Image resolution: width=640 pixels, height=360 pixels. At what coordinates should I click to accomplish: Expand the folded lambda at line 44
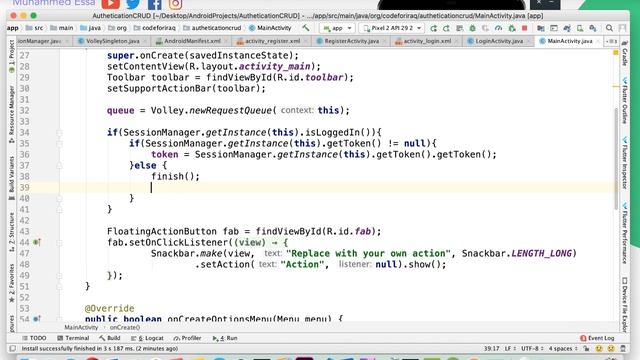(x=59, y=242)
